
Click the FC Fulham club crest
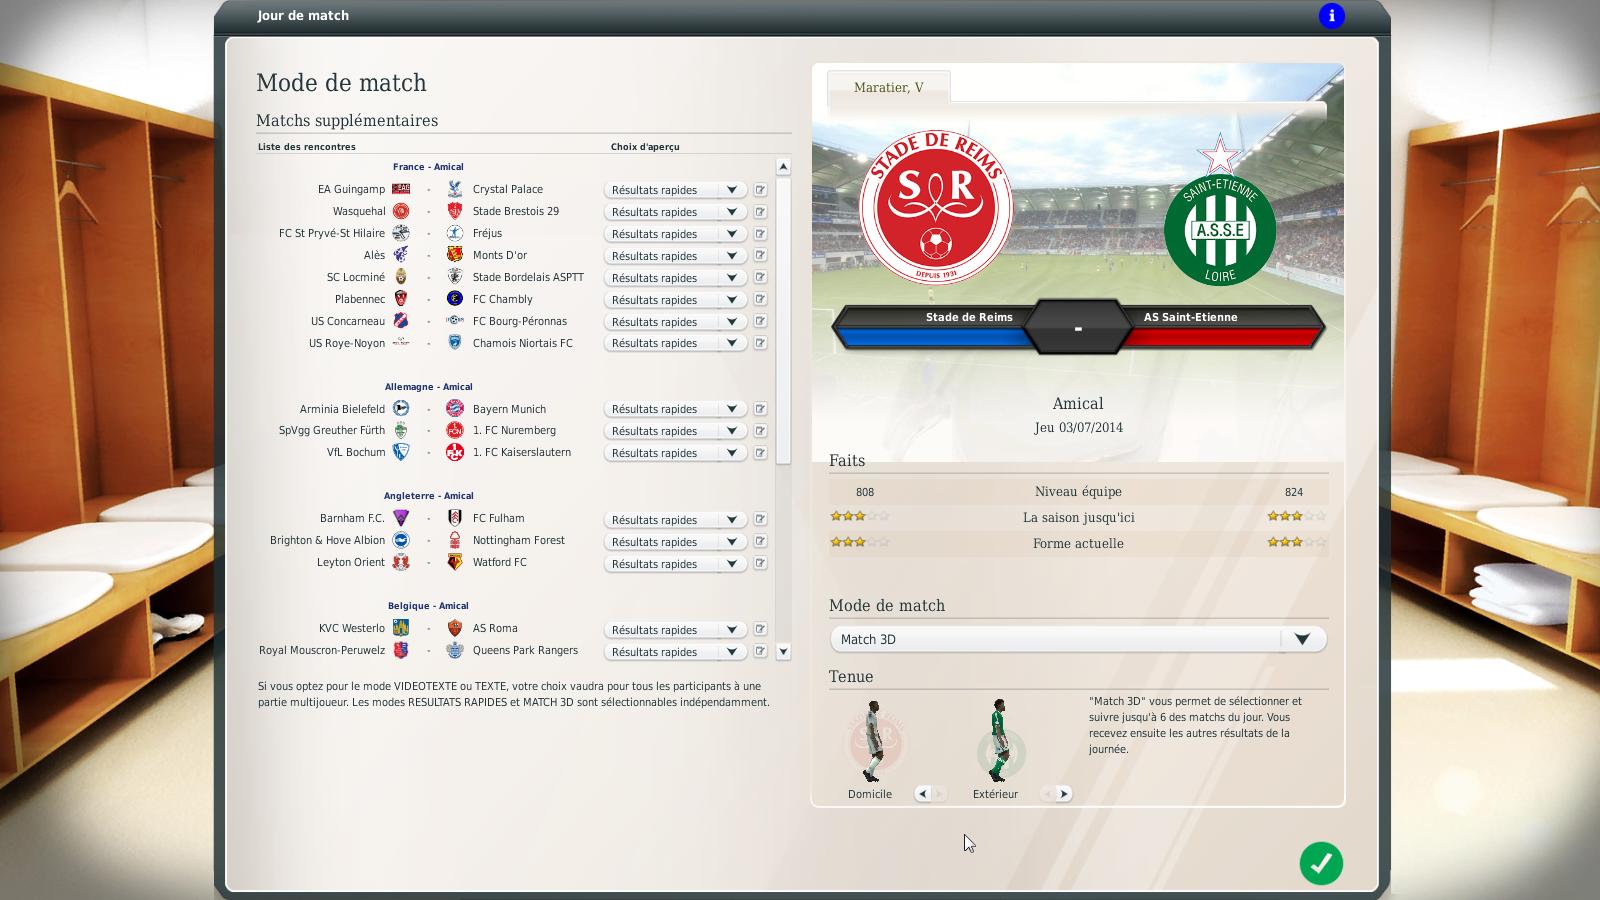455,518
